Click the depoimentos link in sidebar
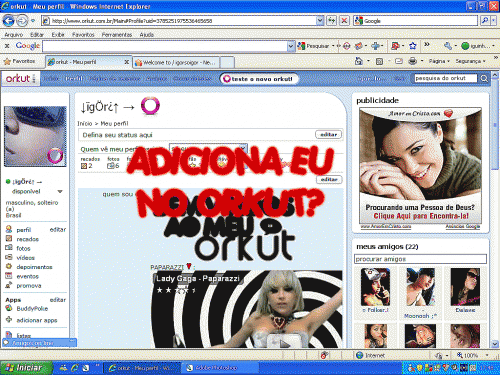This screenshot has width=500, height=375. (x=34, y=267)
